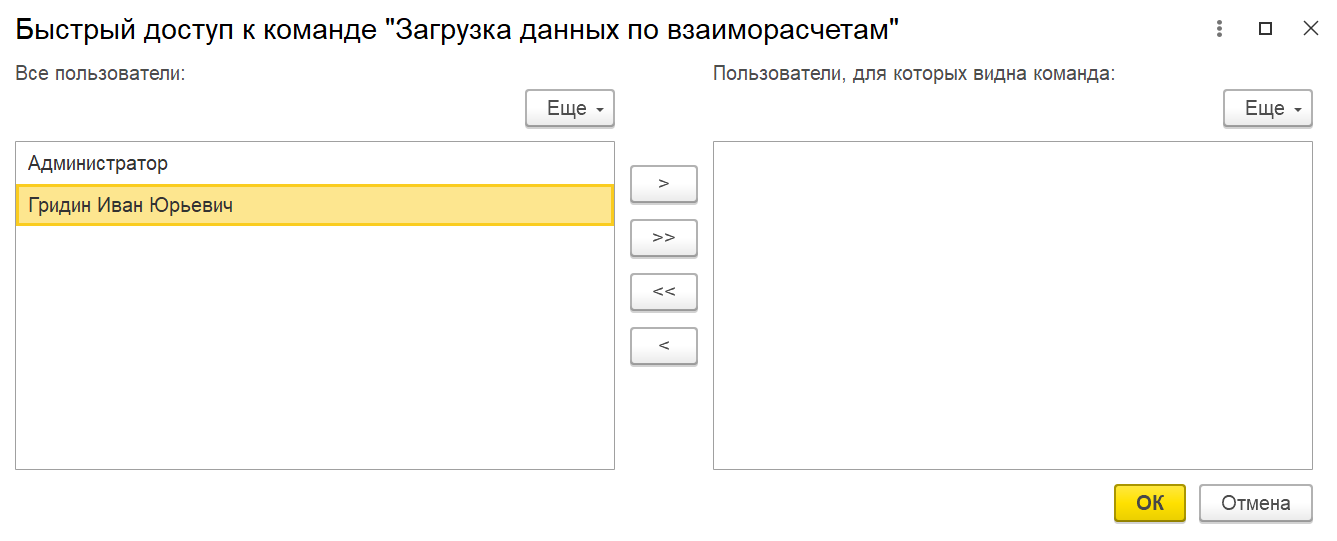This screenshot has width=1337, height=541.
Task: Click empty space below Гридин in left list
Action: [315, 347]
